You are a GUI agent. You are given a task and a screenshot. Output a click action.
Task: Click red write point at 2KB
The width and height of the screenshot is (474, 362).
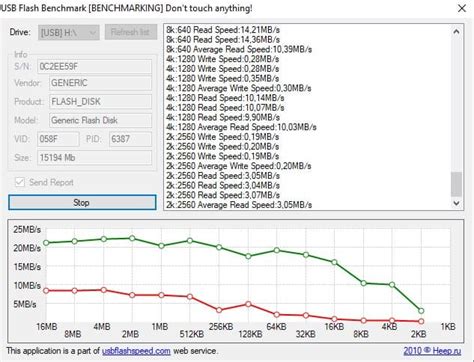(421, 321)
